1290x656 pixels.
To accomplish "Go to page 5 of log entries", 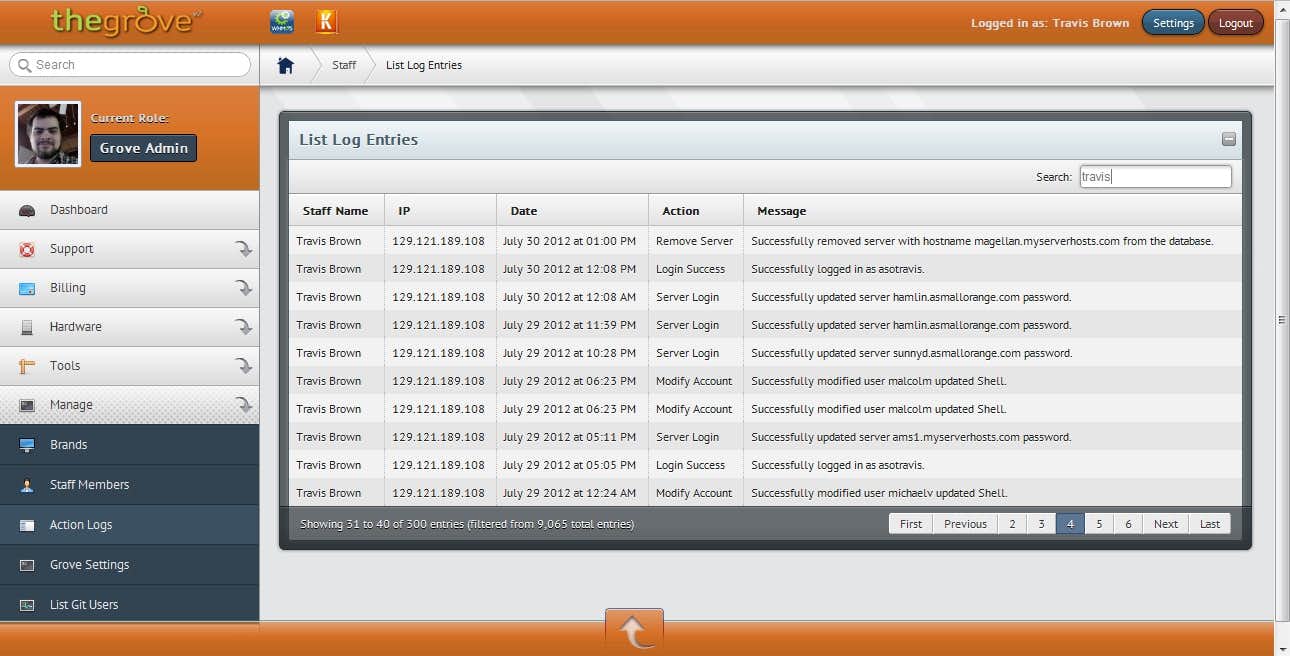I will pos(1099,524).
